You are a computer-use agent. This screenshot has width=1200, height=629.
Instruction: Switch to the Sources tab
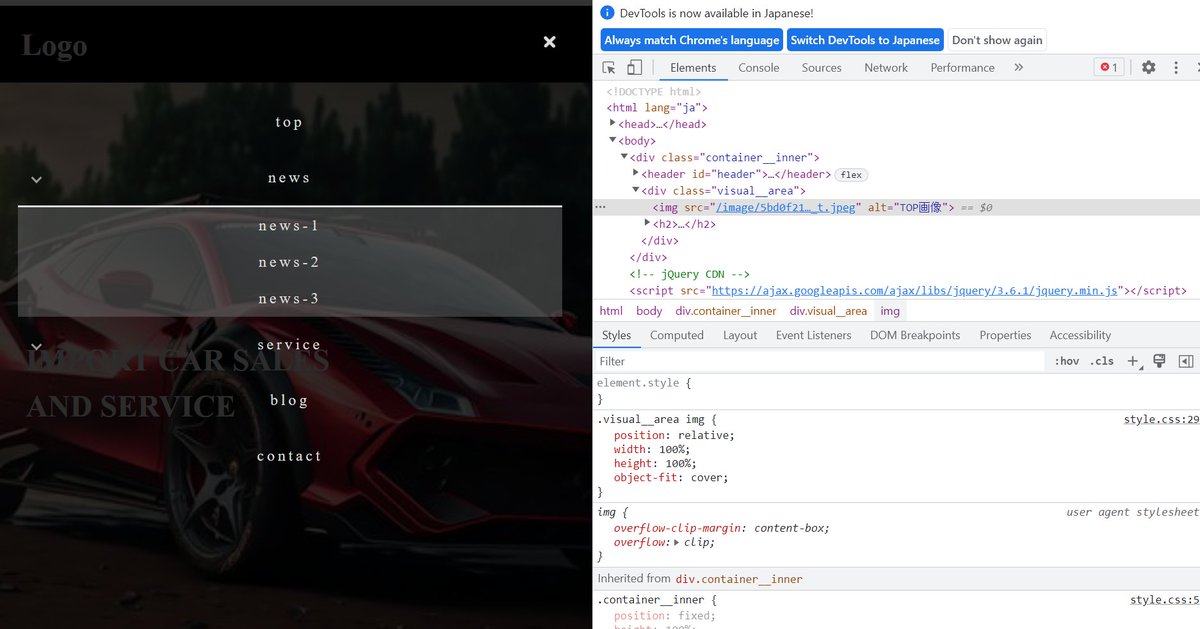click(x=821, y=68)
